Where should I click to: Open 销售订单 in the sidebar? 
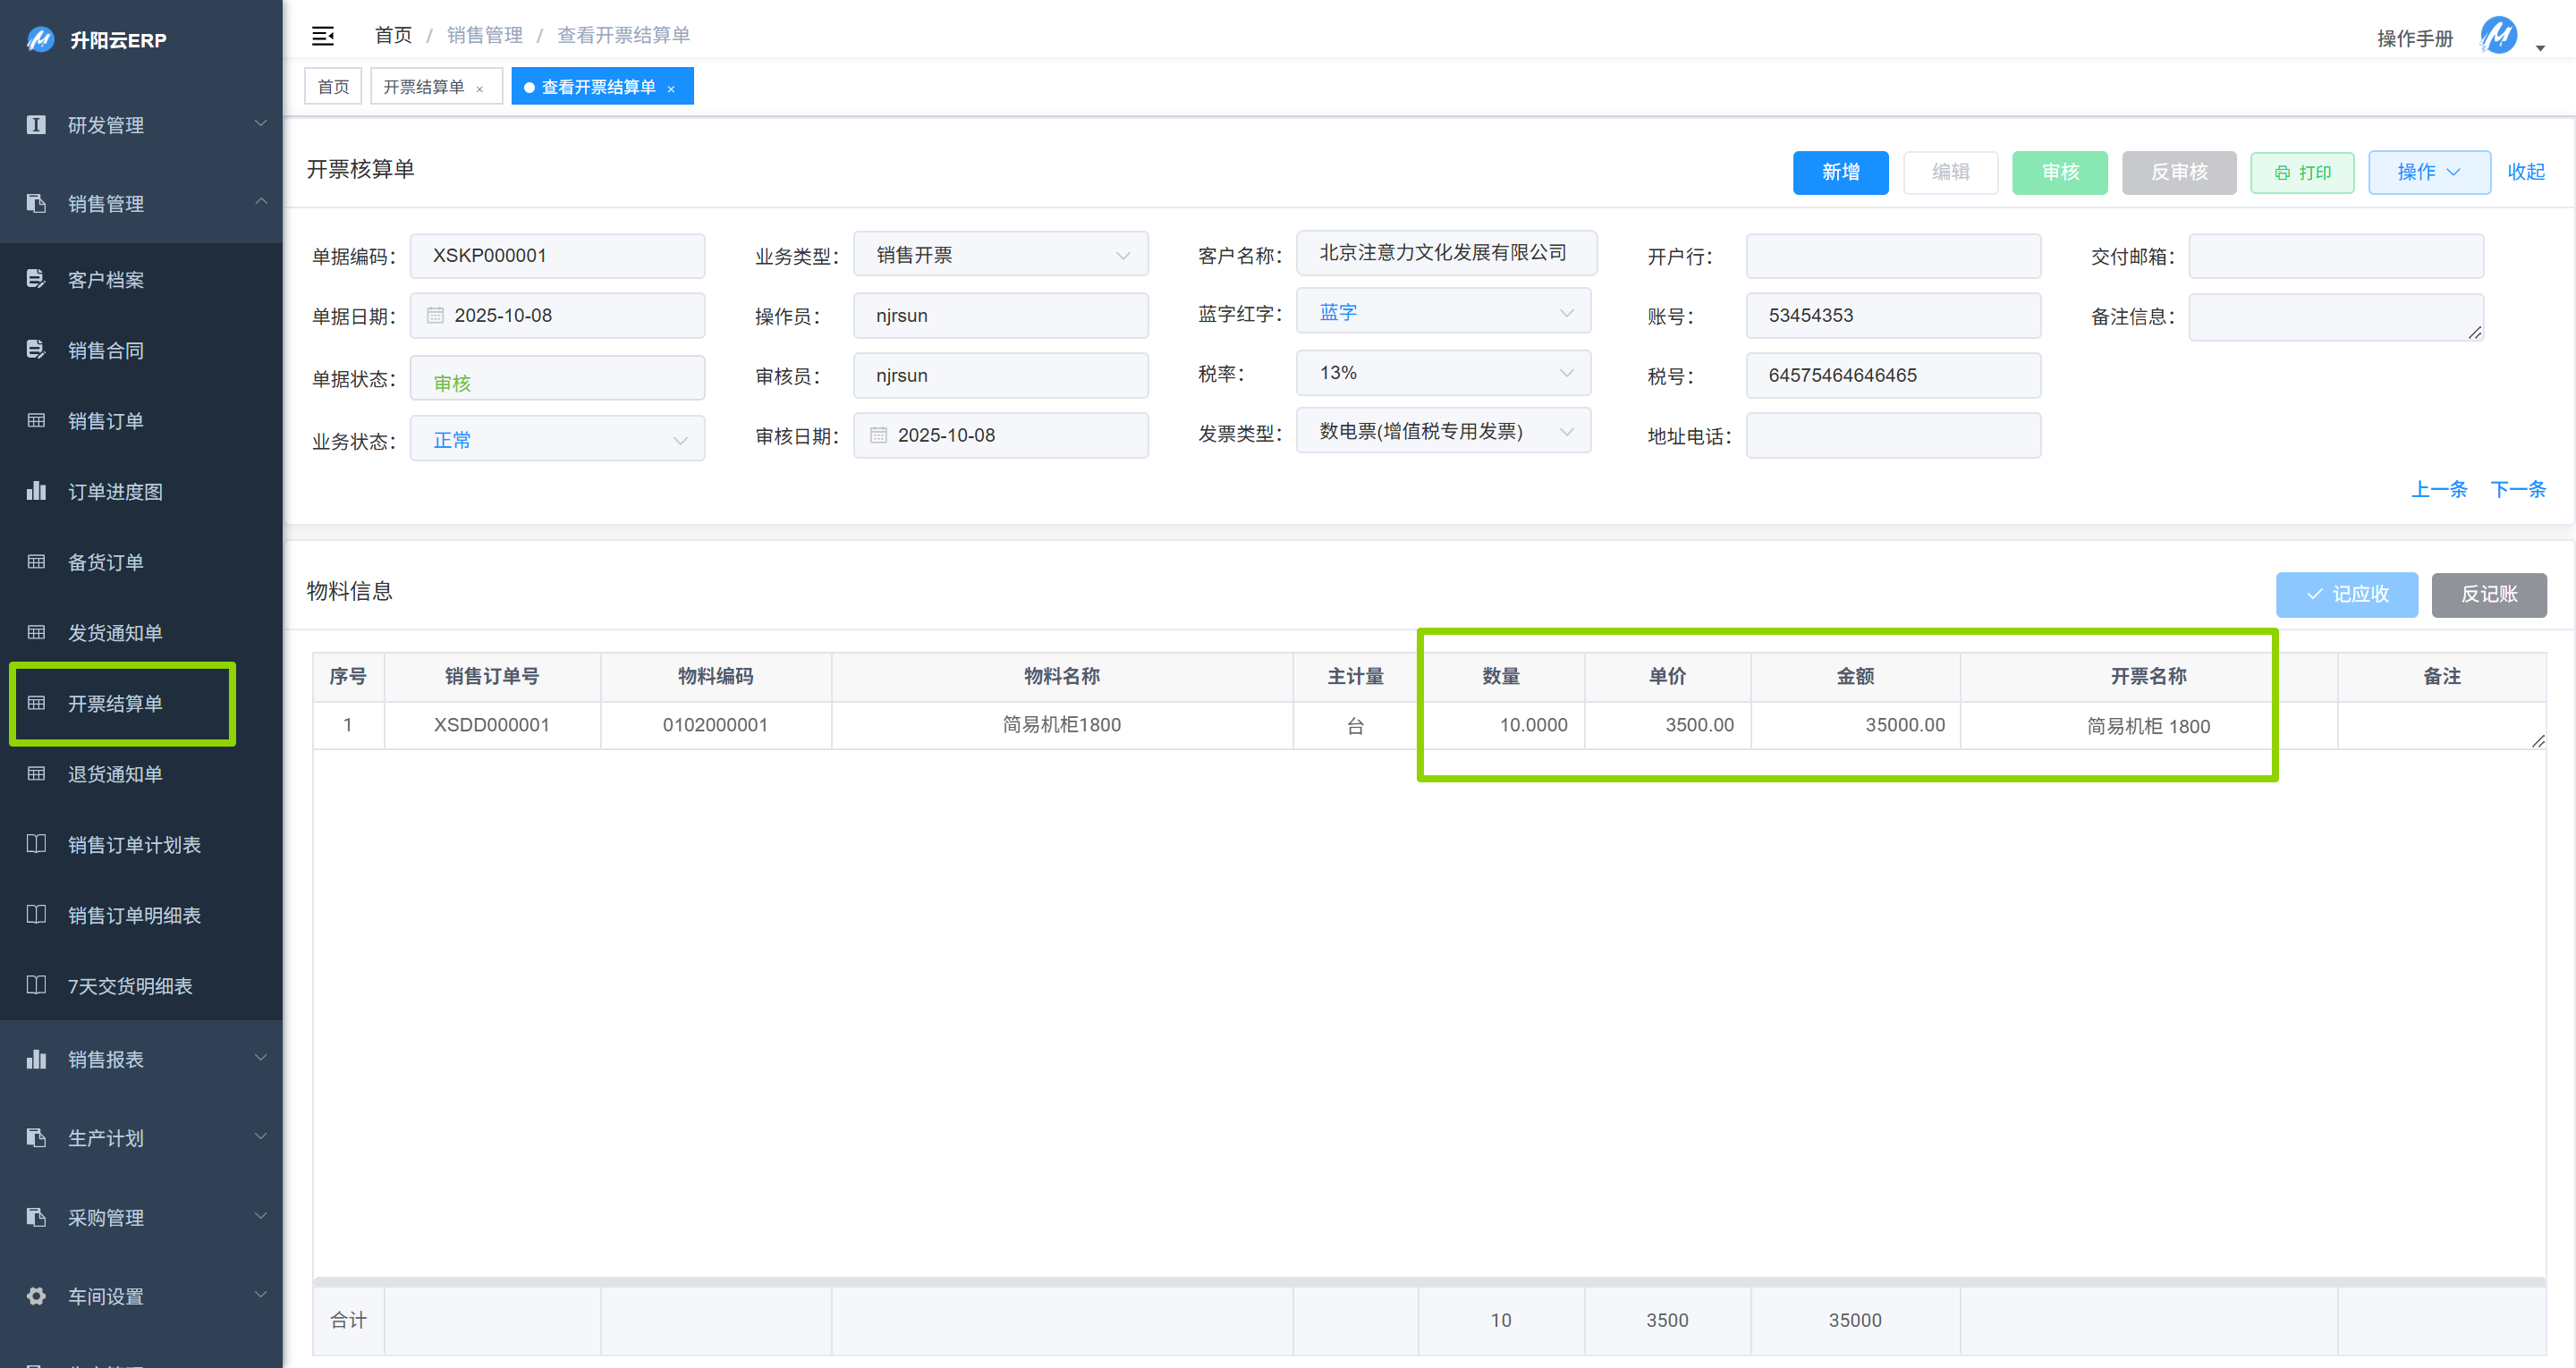pyautogui.click(x=105, y=421)
